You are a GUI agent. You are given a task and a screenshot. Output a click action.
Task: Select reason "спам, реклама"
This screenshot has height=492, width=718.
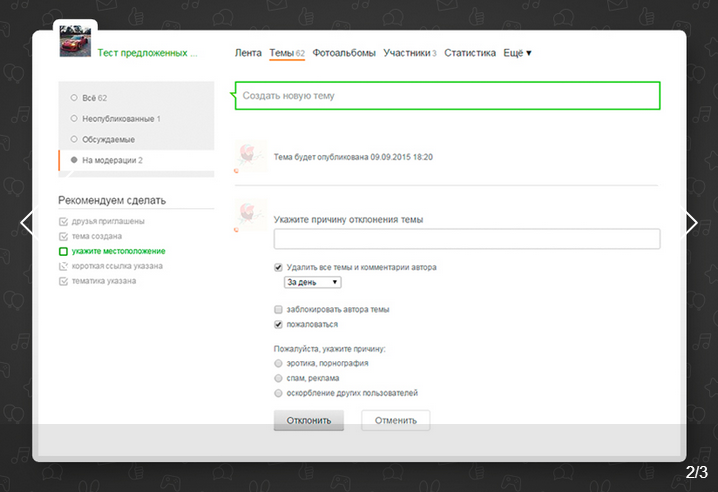[278, 378]
